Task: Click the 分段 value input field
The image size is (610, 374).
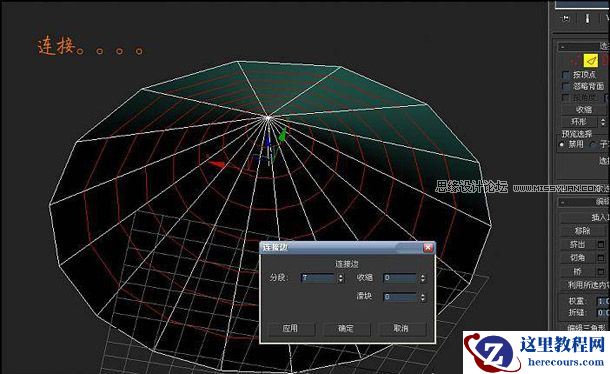Action: pyautogui.click(x=318, y=278)
